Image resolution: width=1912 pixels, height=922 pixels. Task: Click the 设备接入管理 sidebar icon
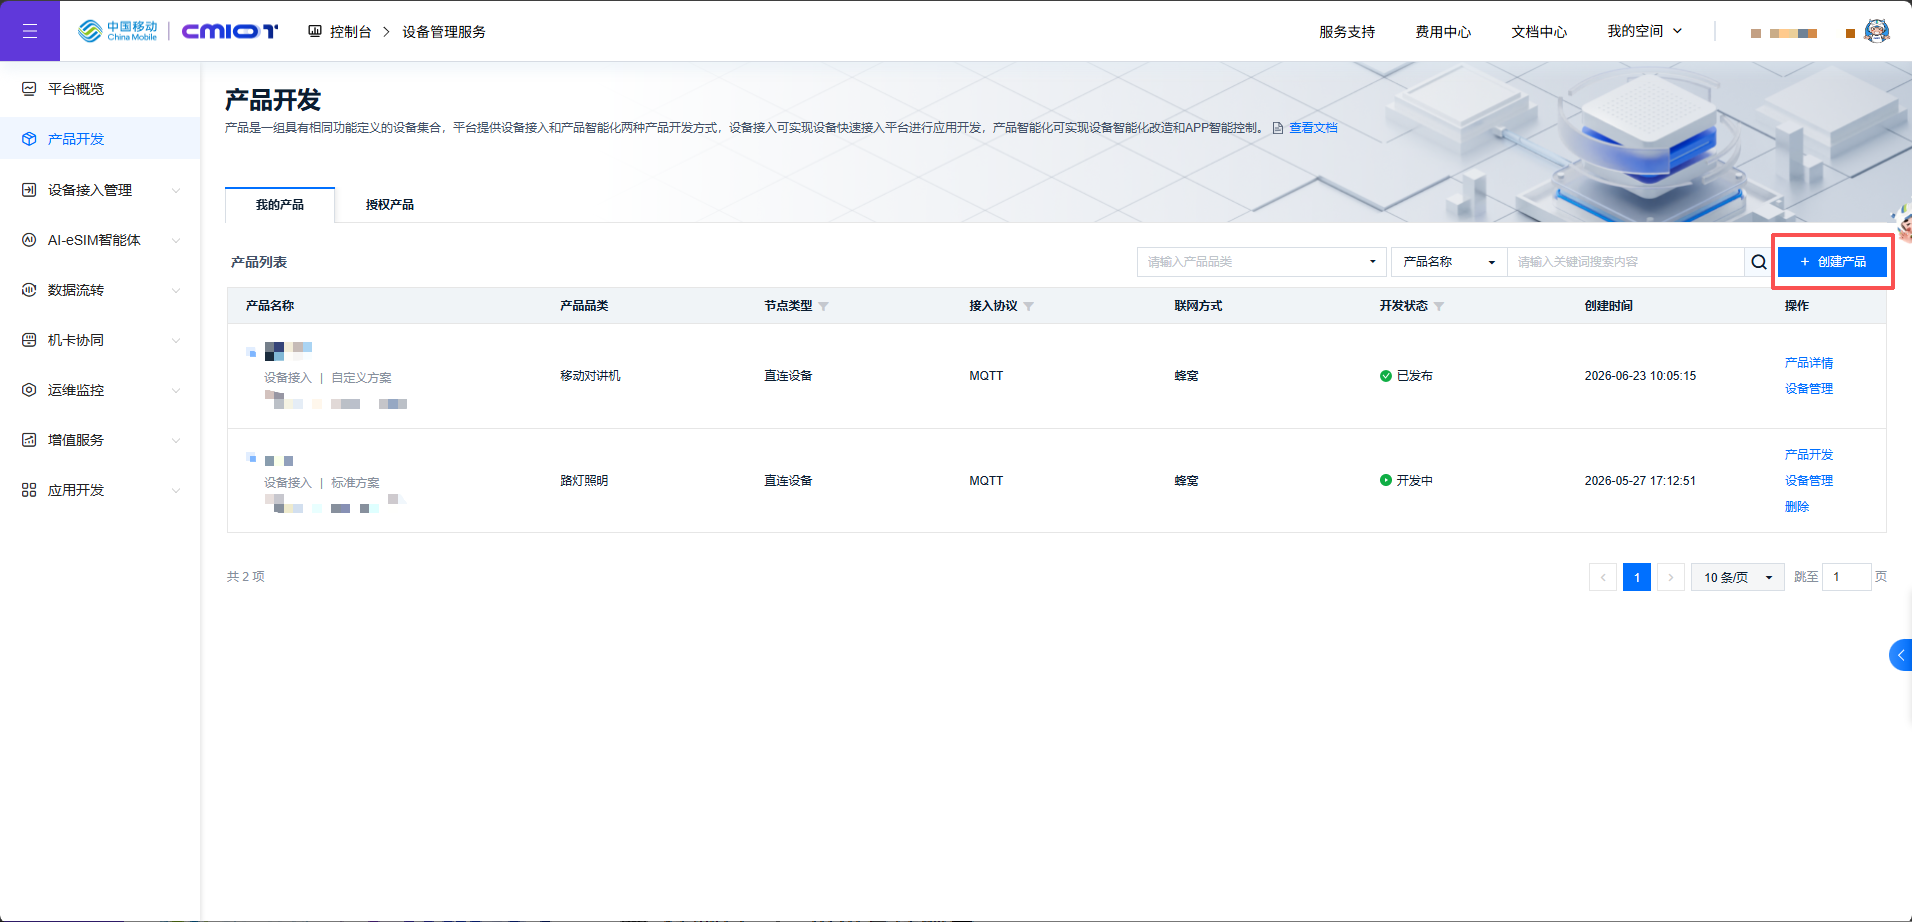tap(29, 190)
